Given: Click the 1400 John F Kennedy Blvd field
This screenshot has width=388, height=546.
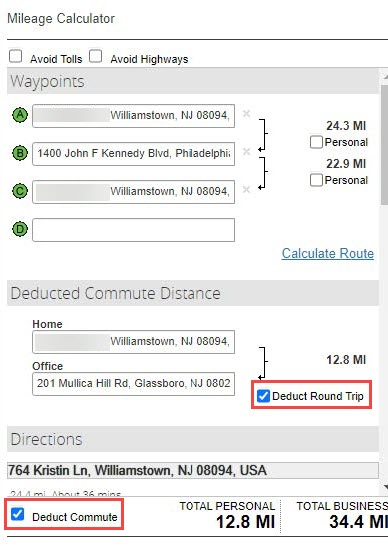Looking at the screenshot, I should tap(133, 154).
